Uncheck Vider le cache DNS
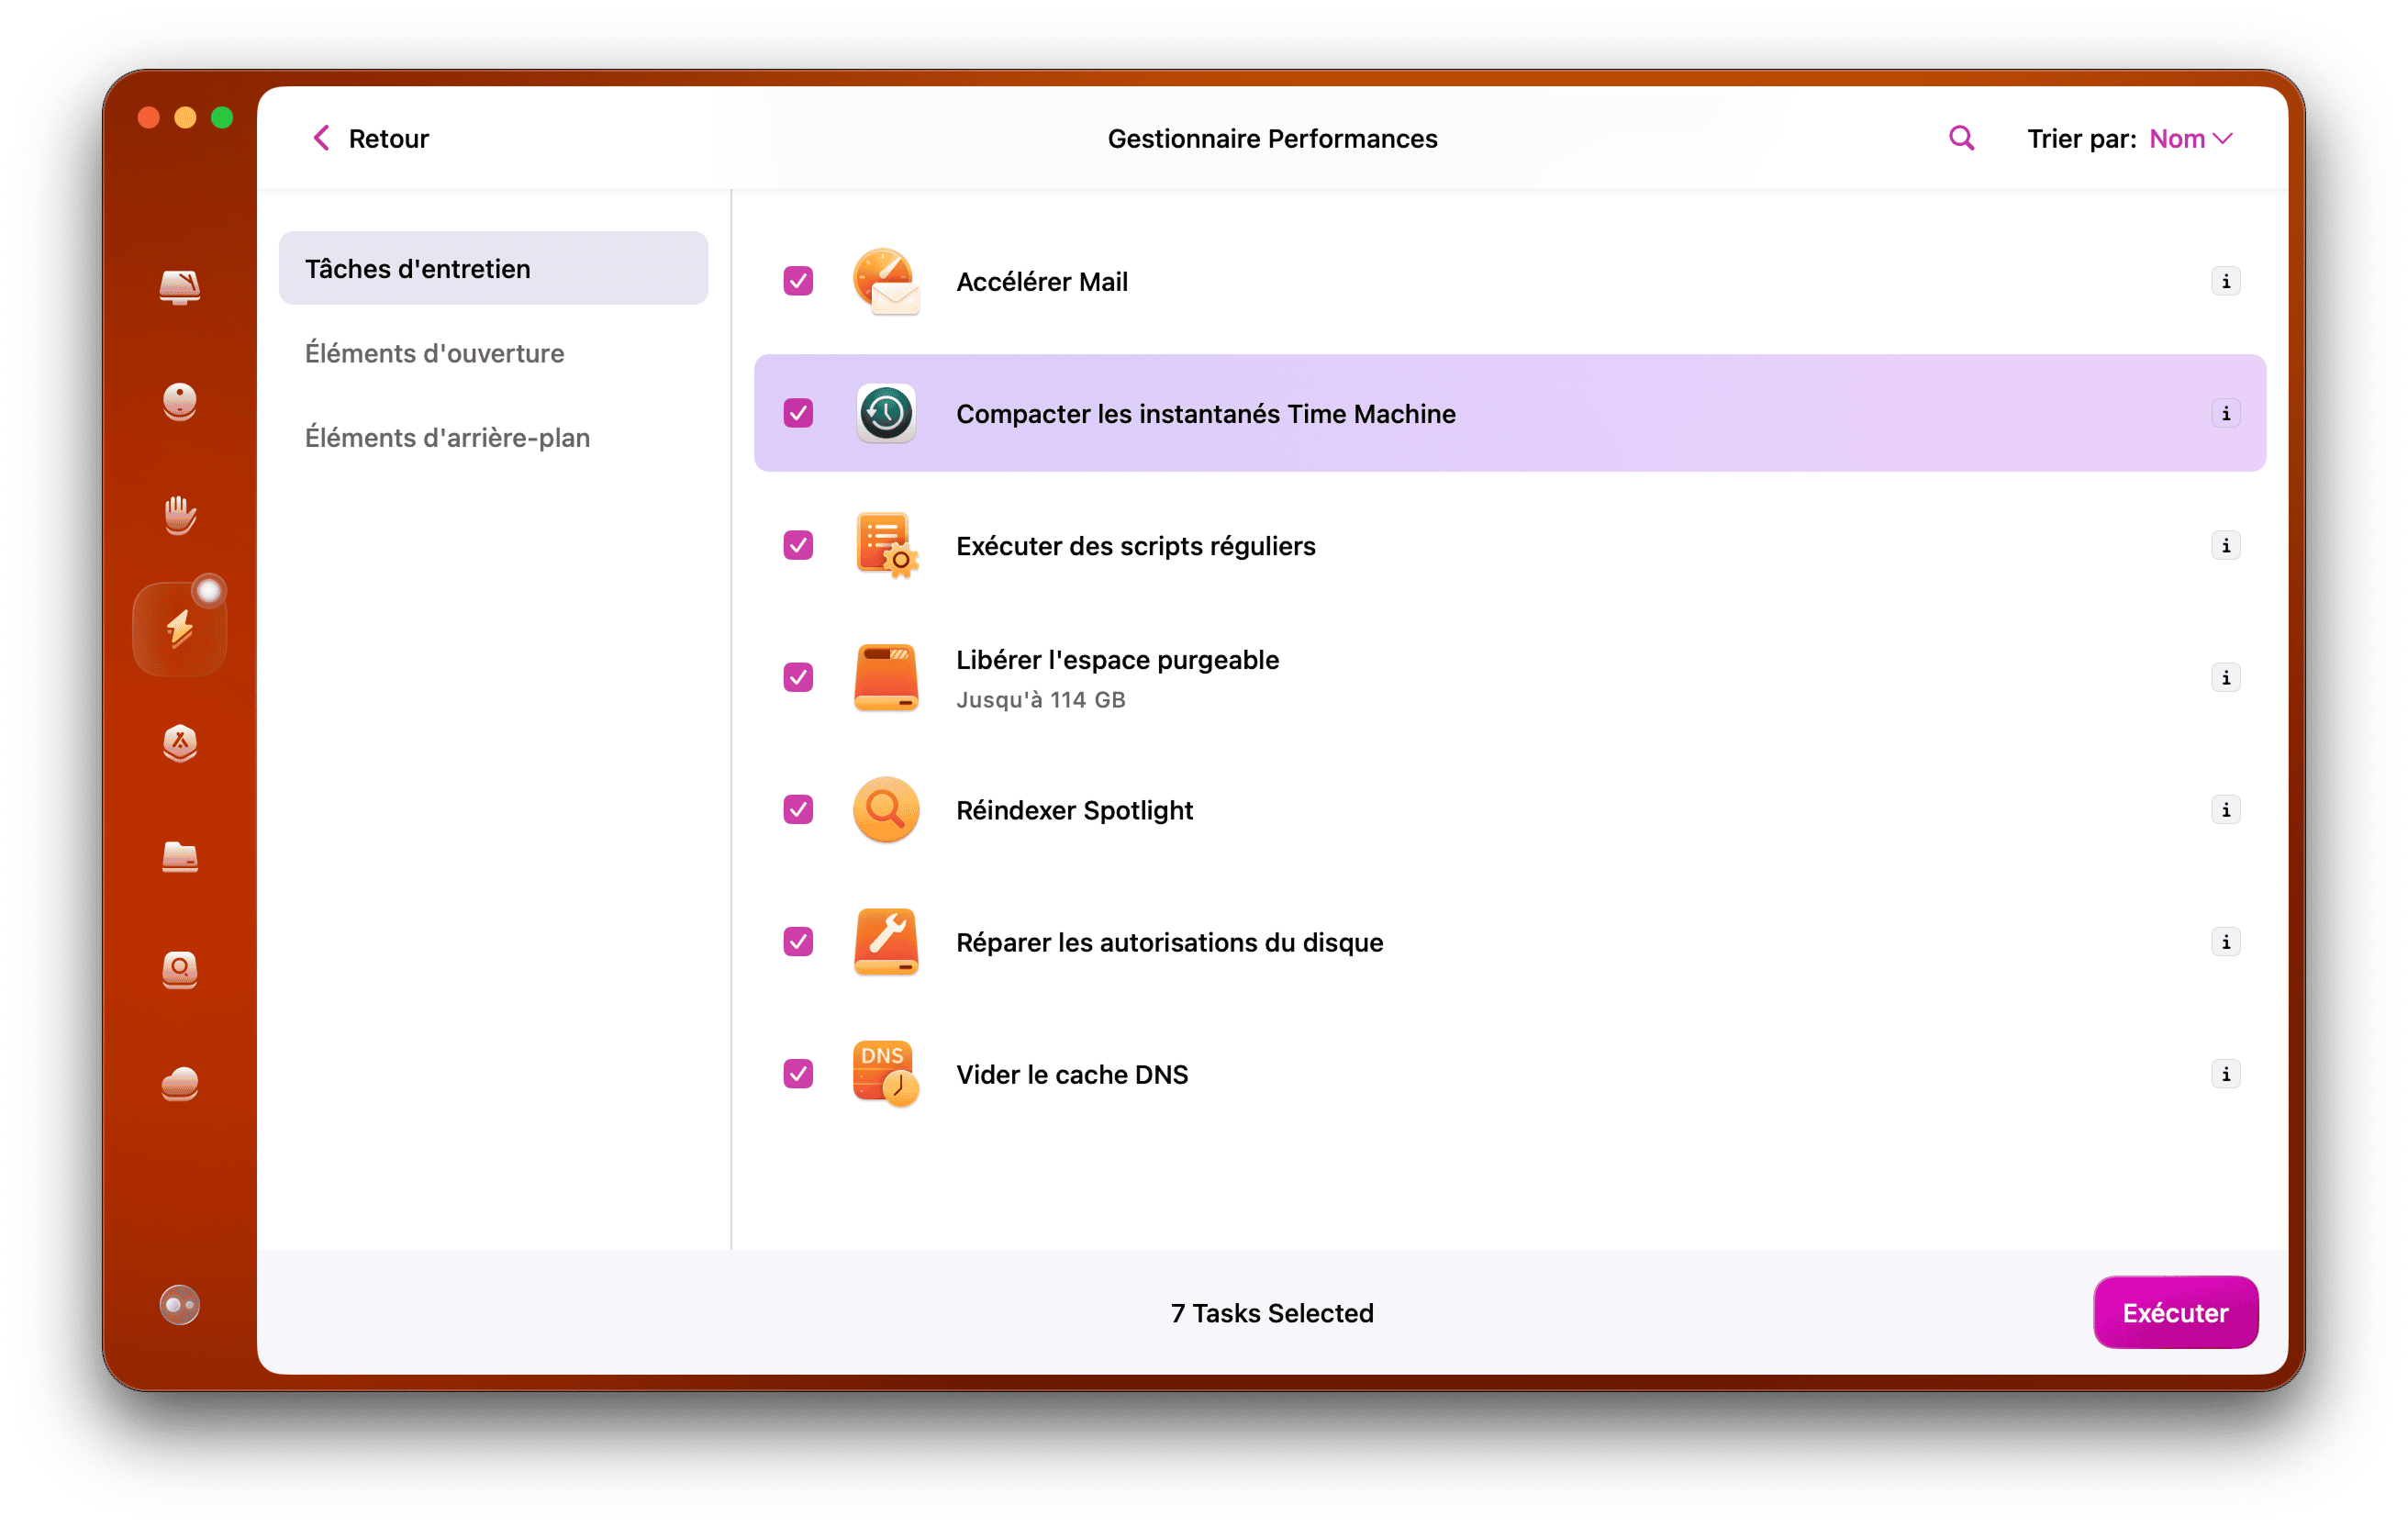Viewport: 2408px width, 1527px height. [797, 1073]
